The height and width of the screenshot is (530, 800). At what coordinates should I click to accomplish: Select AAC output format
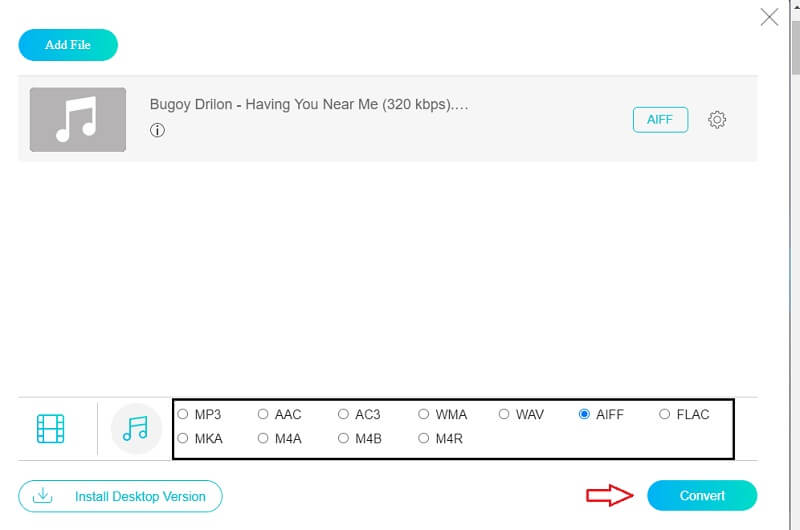click(x=263, y=414)
